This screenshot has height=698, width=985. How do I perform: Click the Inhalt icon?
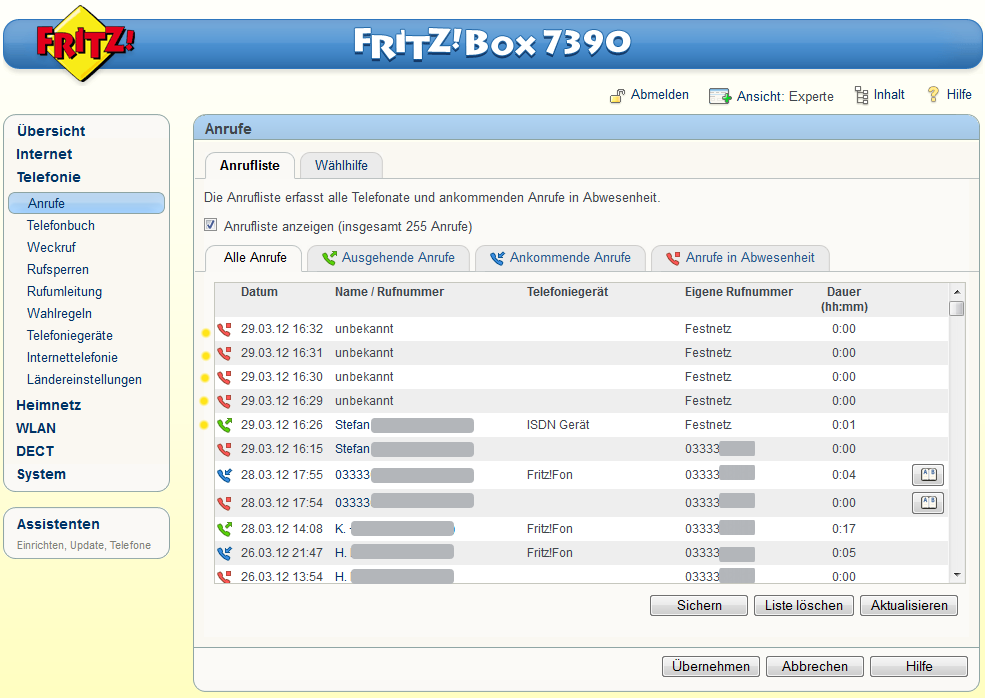point(859,94)
